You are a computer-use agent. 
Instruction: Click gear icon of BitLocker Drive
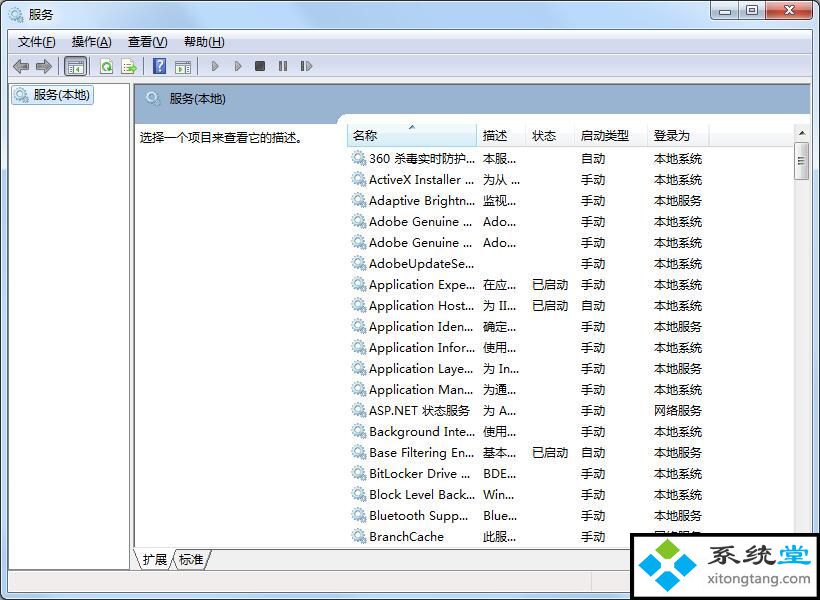tap(358, 473)
